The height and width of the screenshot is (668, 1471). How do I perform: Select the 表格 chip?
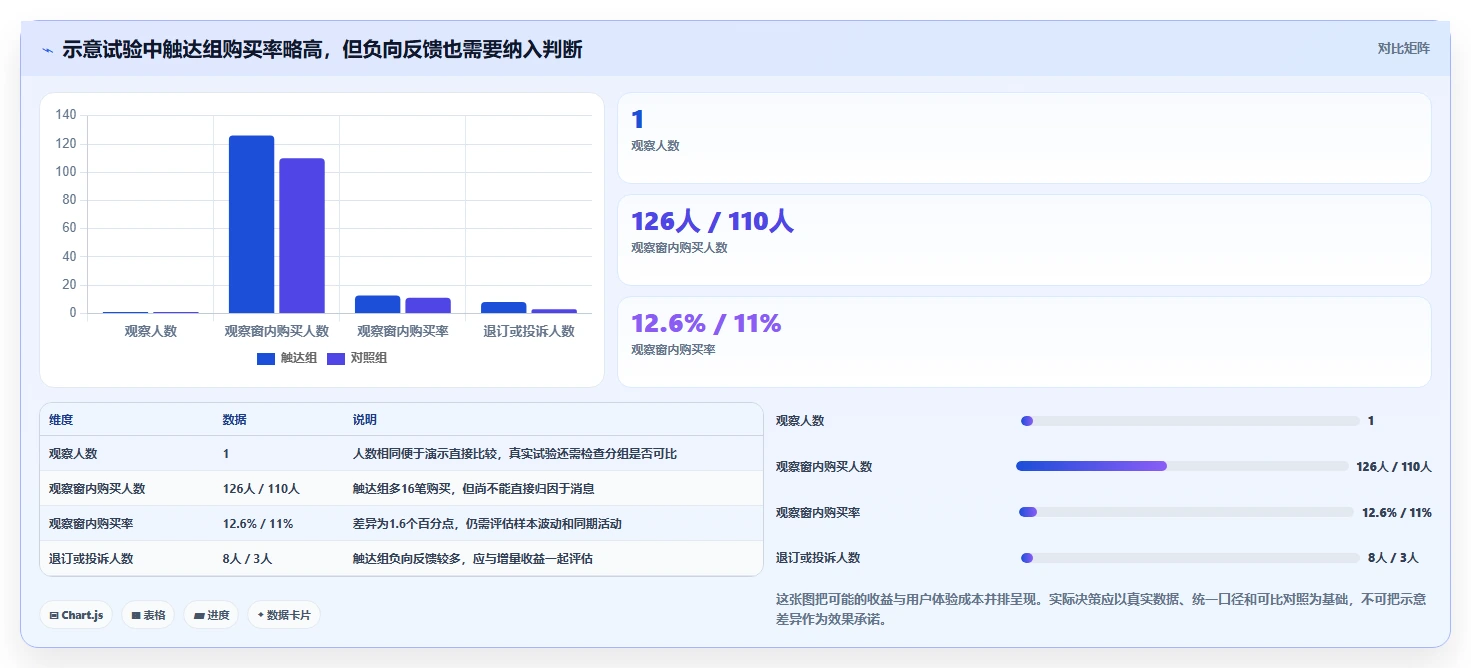[x=148, y=615]
